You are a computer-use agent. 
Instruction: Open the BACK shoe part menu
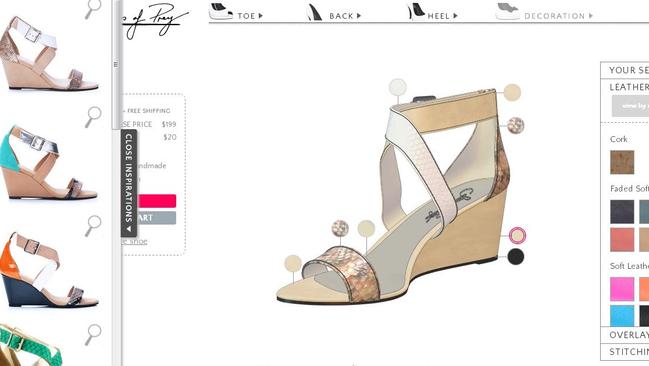click(341, 16)
